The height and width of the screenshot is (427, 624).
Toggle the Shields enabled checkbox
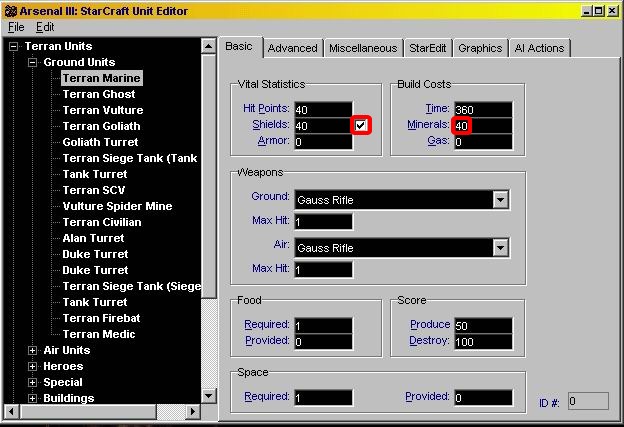[361, 125]
